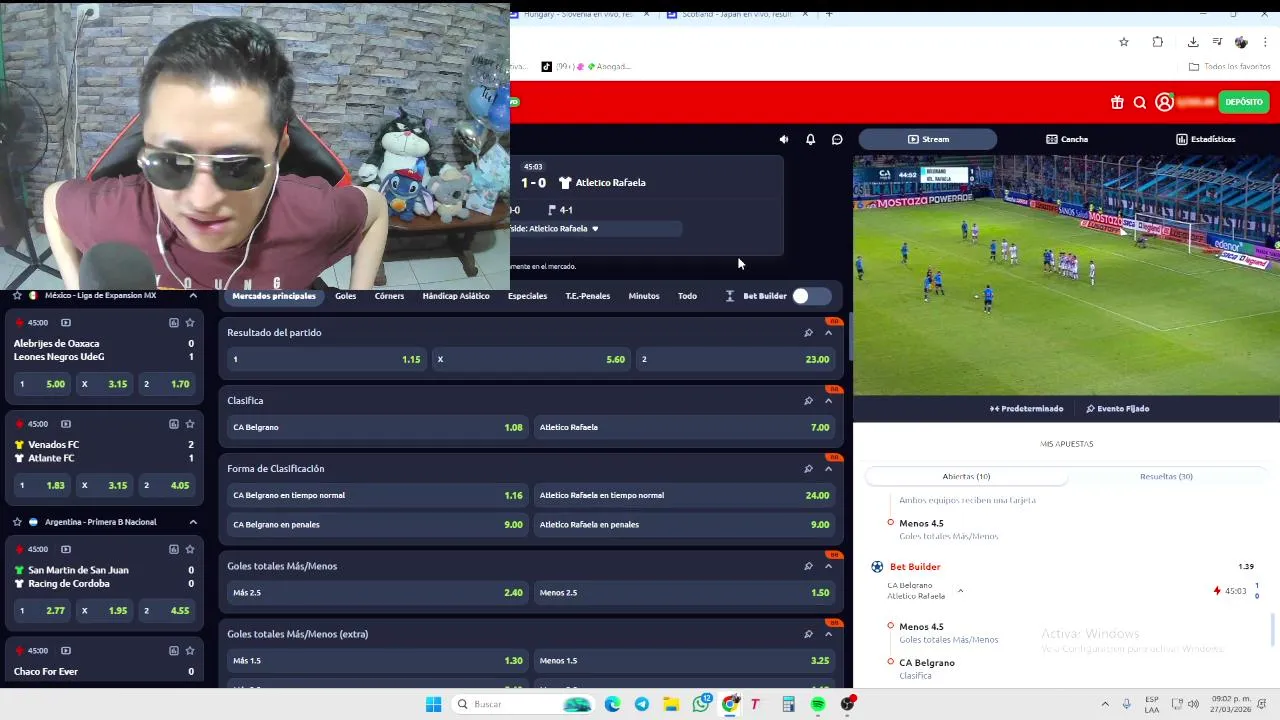Open the gift promotions icon
This screenshot has height=720, width=1280.
1117,102
